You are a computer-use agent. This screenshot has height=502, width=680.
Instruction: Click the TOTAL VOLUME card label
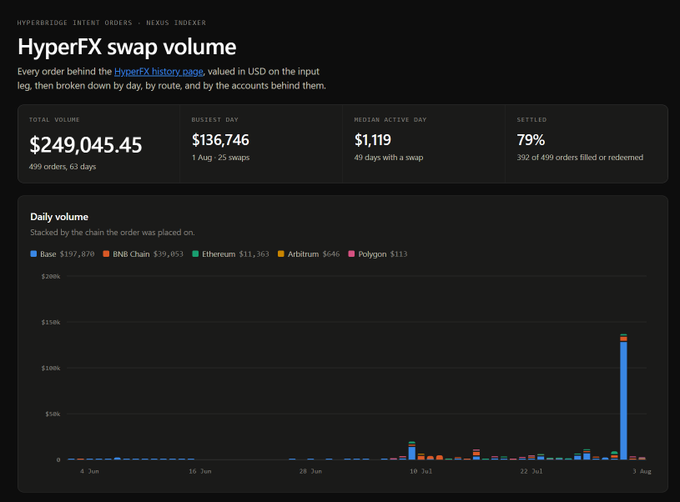click(54, 120)
